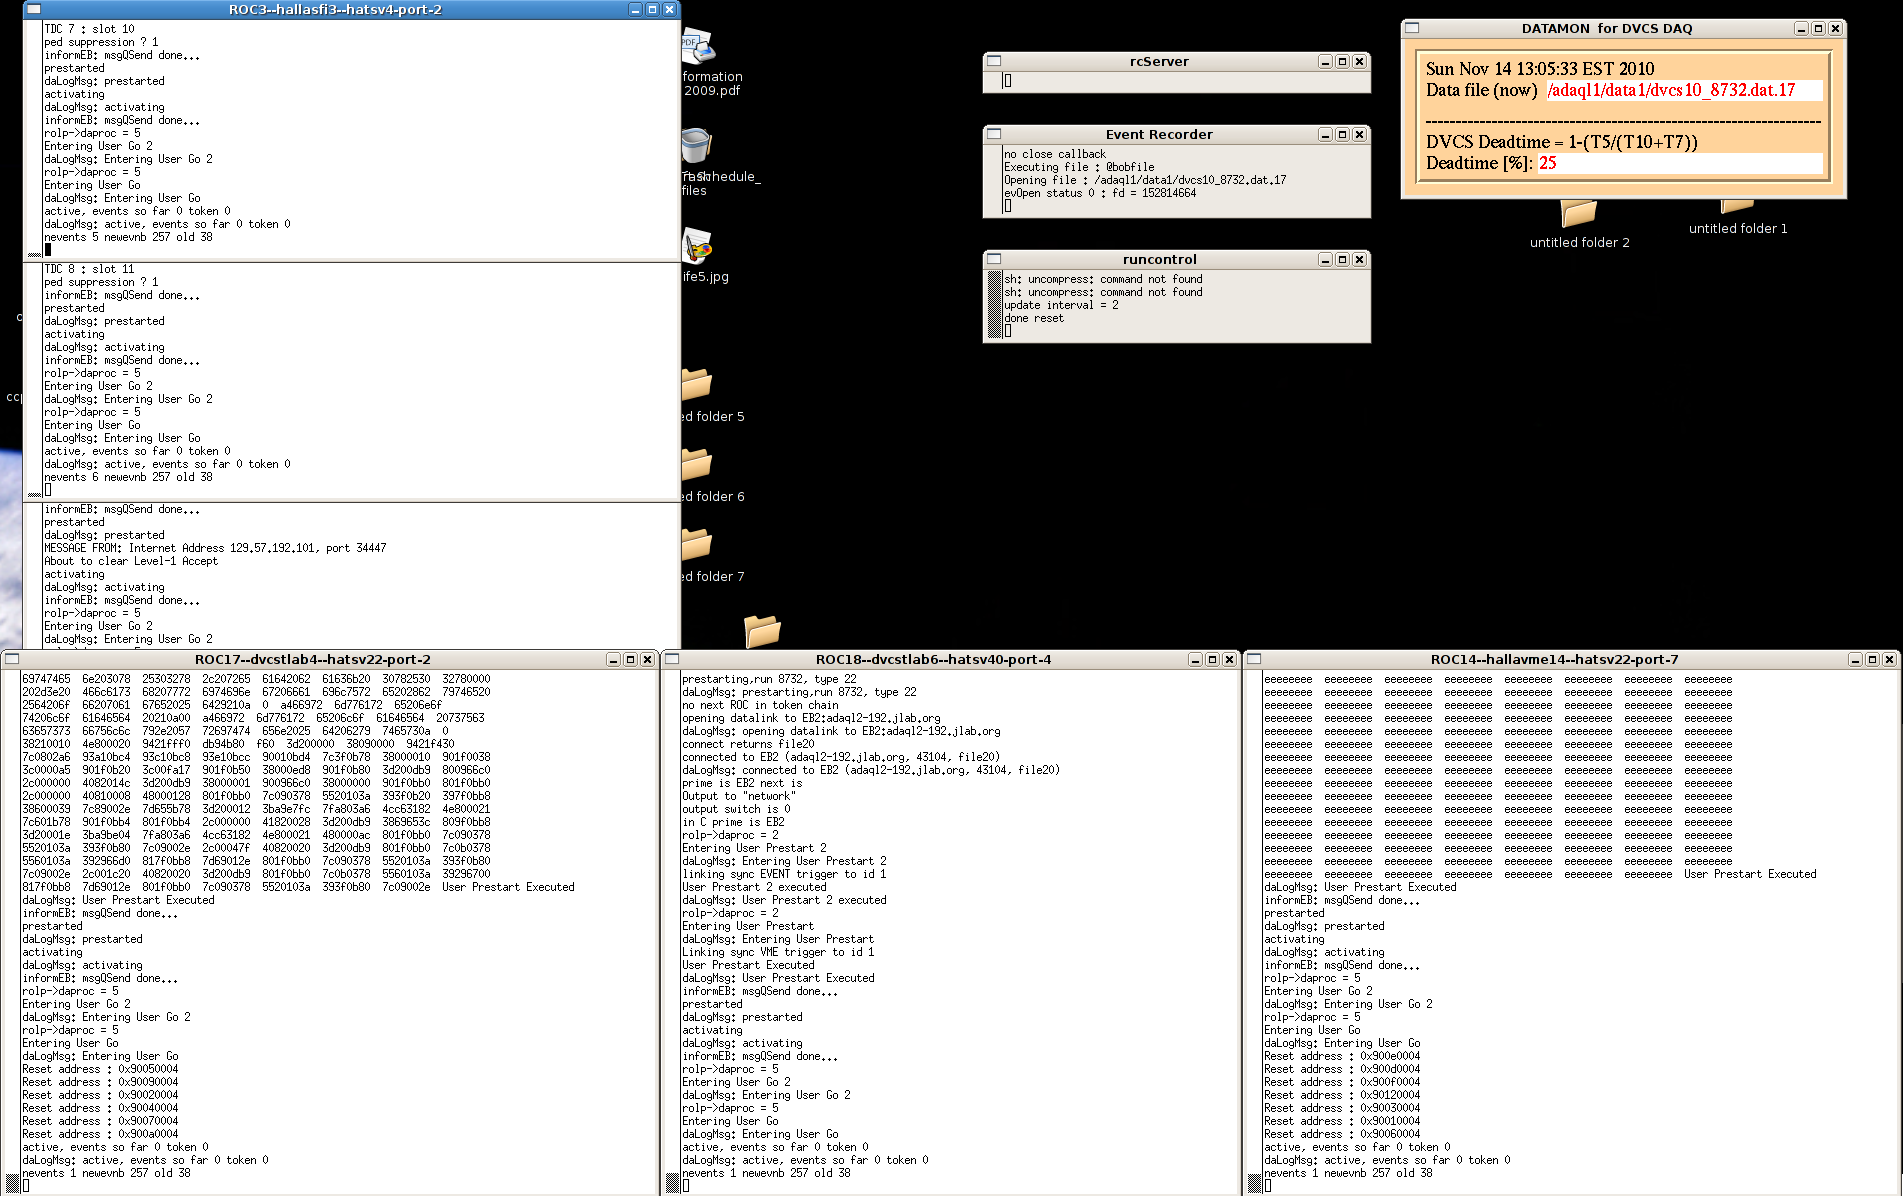Click 'nevents 6 newevnb 257 old 38' line
The height and width of the screenshot is (1196, 1903).
tap(128, 477)
